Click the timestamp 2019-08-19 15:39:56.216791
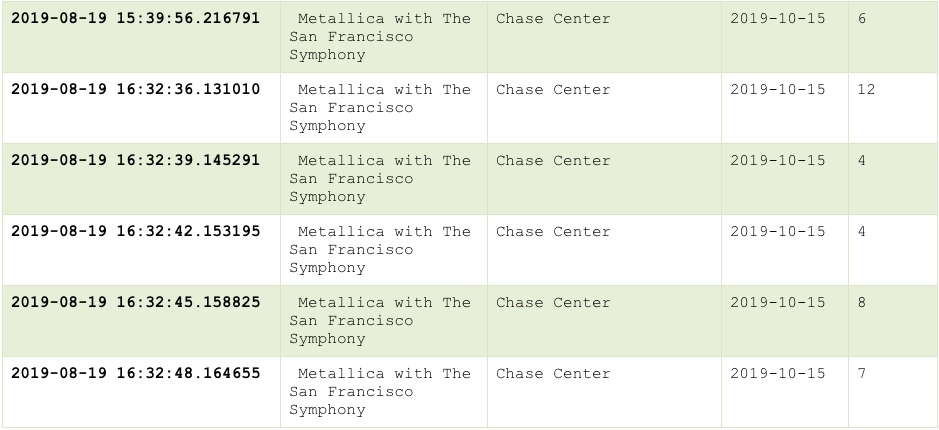This screenshot has height=430, width=939. click(135, 19)
